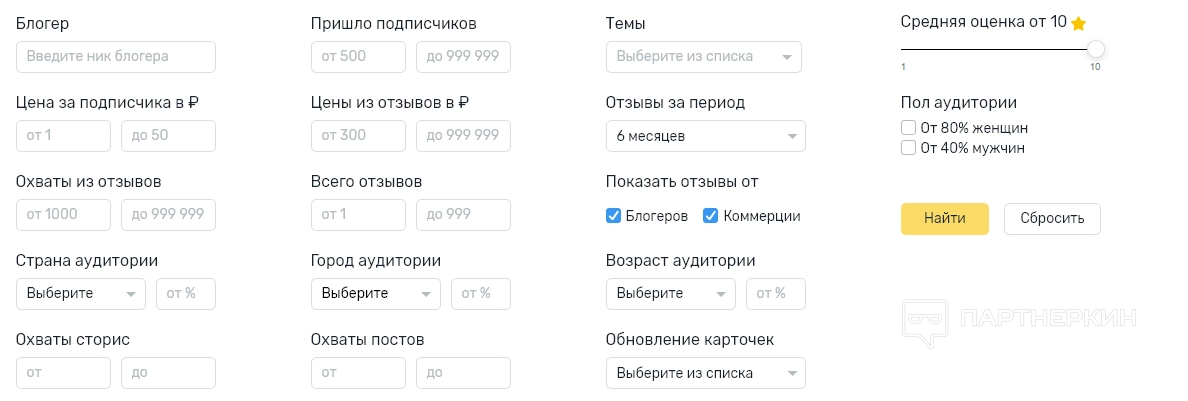Image resolution: width=1188 pixels, height=401 pixels.
Task: Click the Сбросить reset button
Action: coord(1051,219)
